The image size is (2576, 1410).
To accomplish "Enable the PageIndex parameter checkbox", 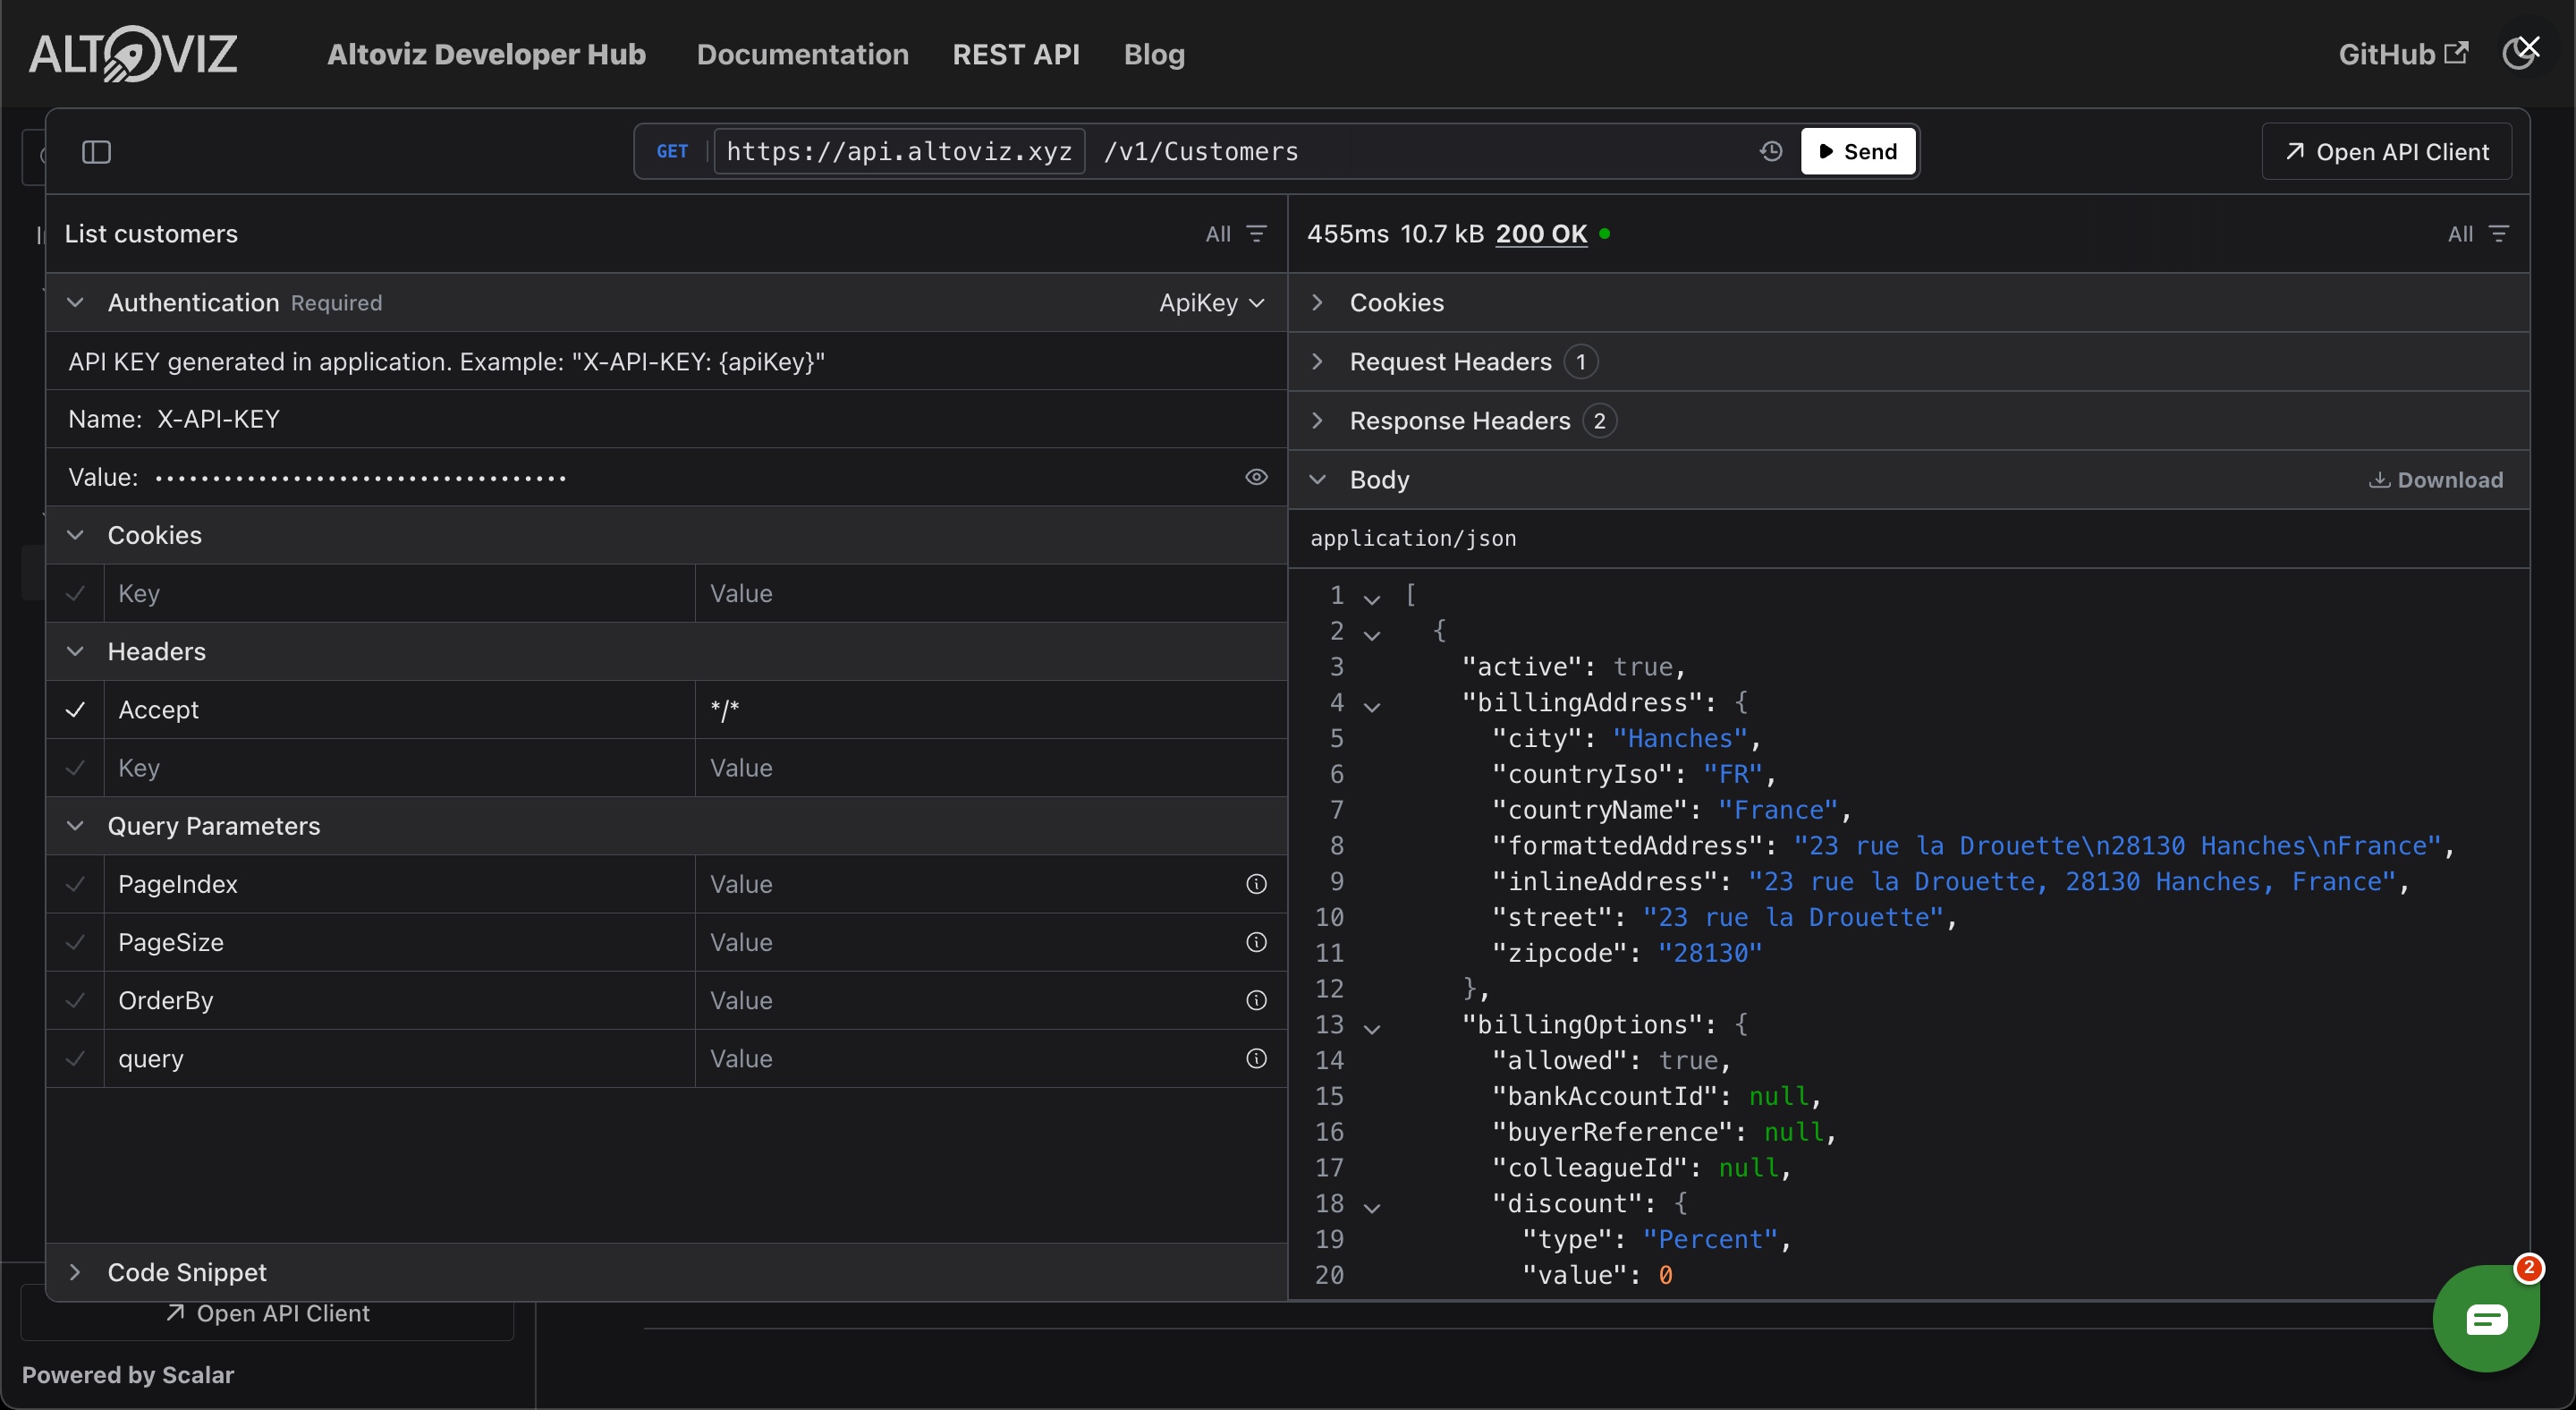I will coord(75,884).
